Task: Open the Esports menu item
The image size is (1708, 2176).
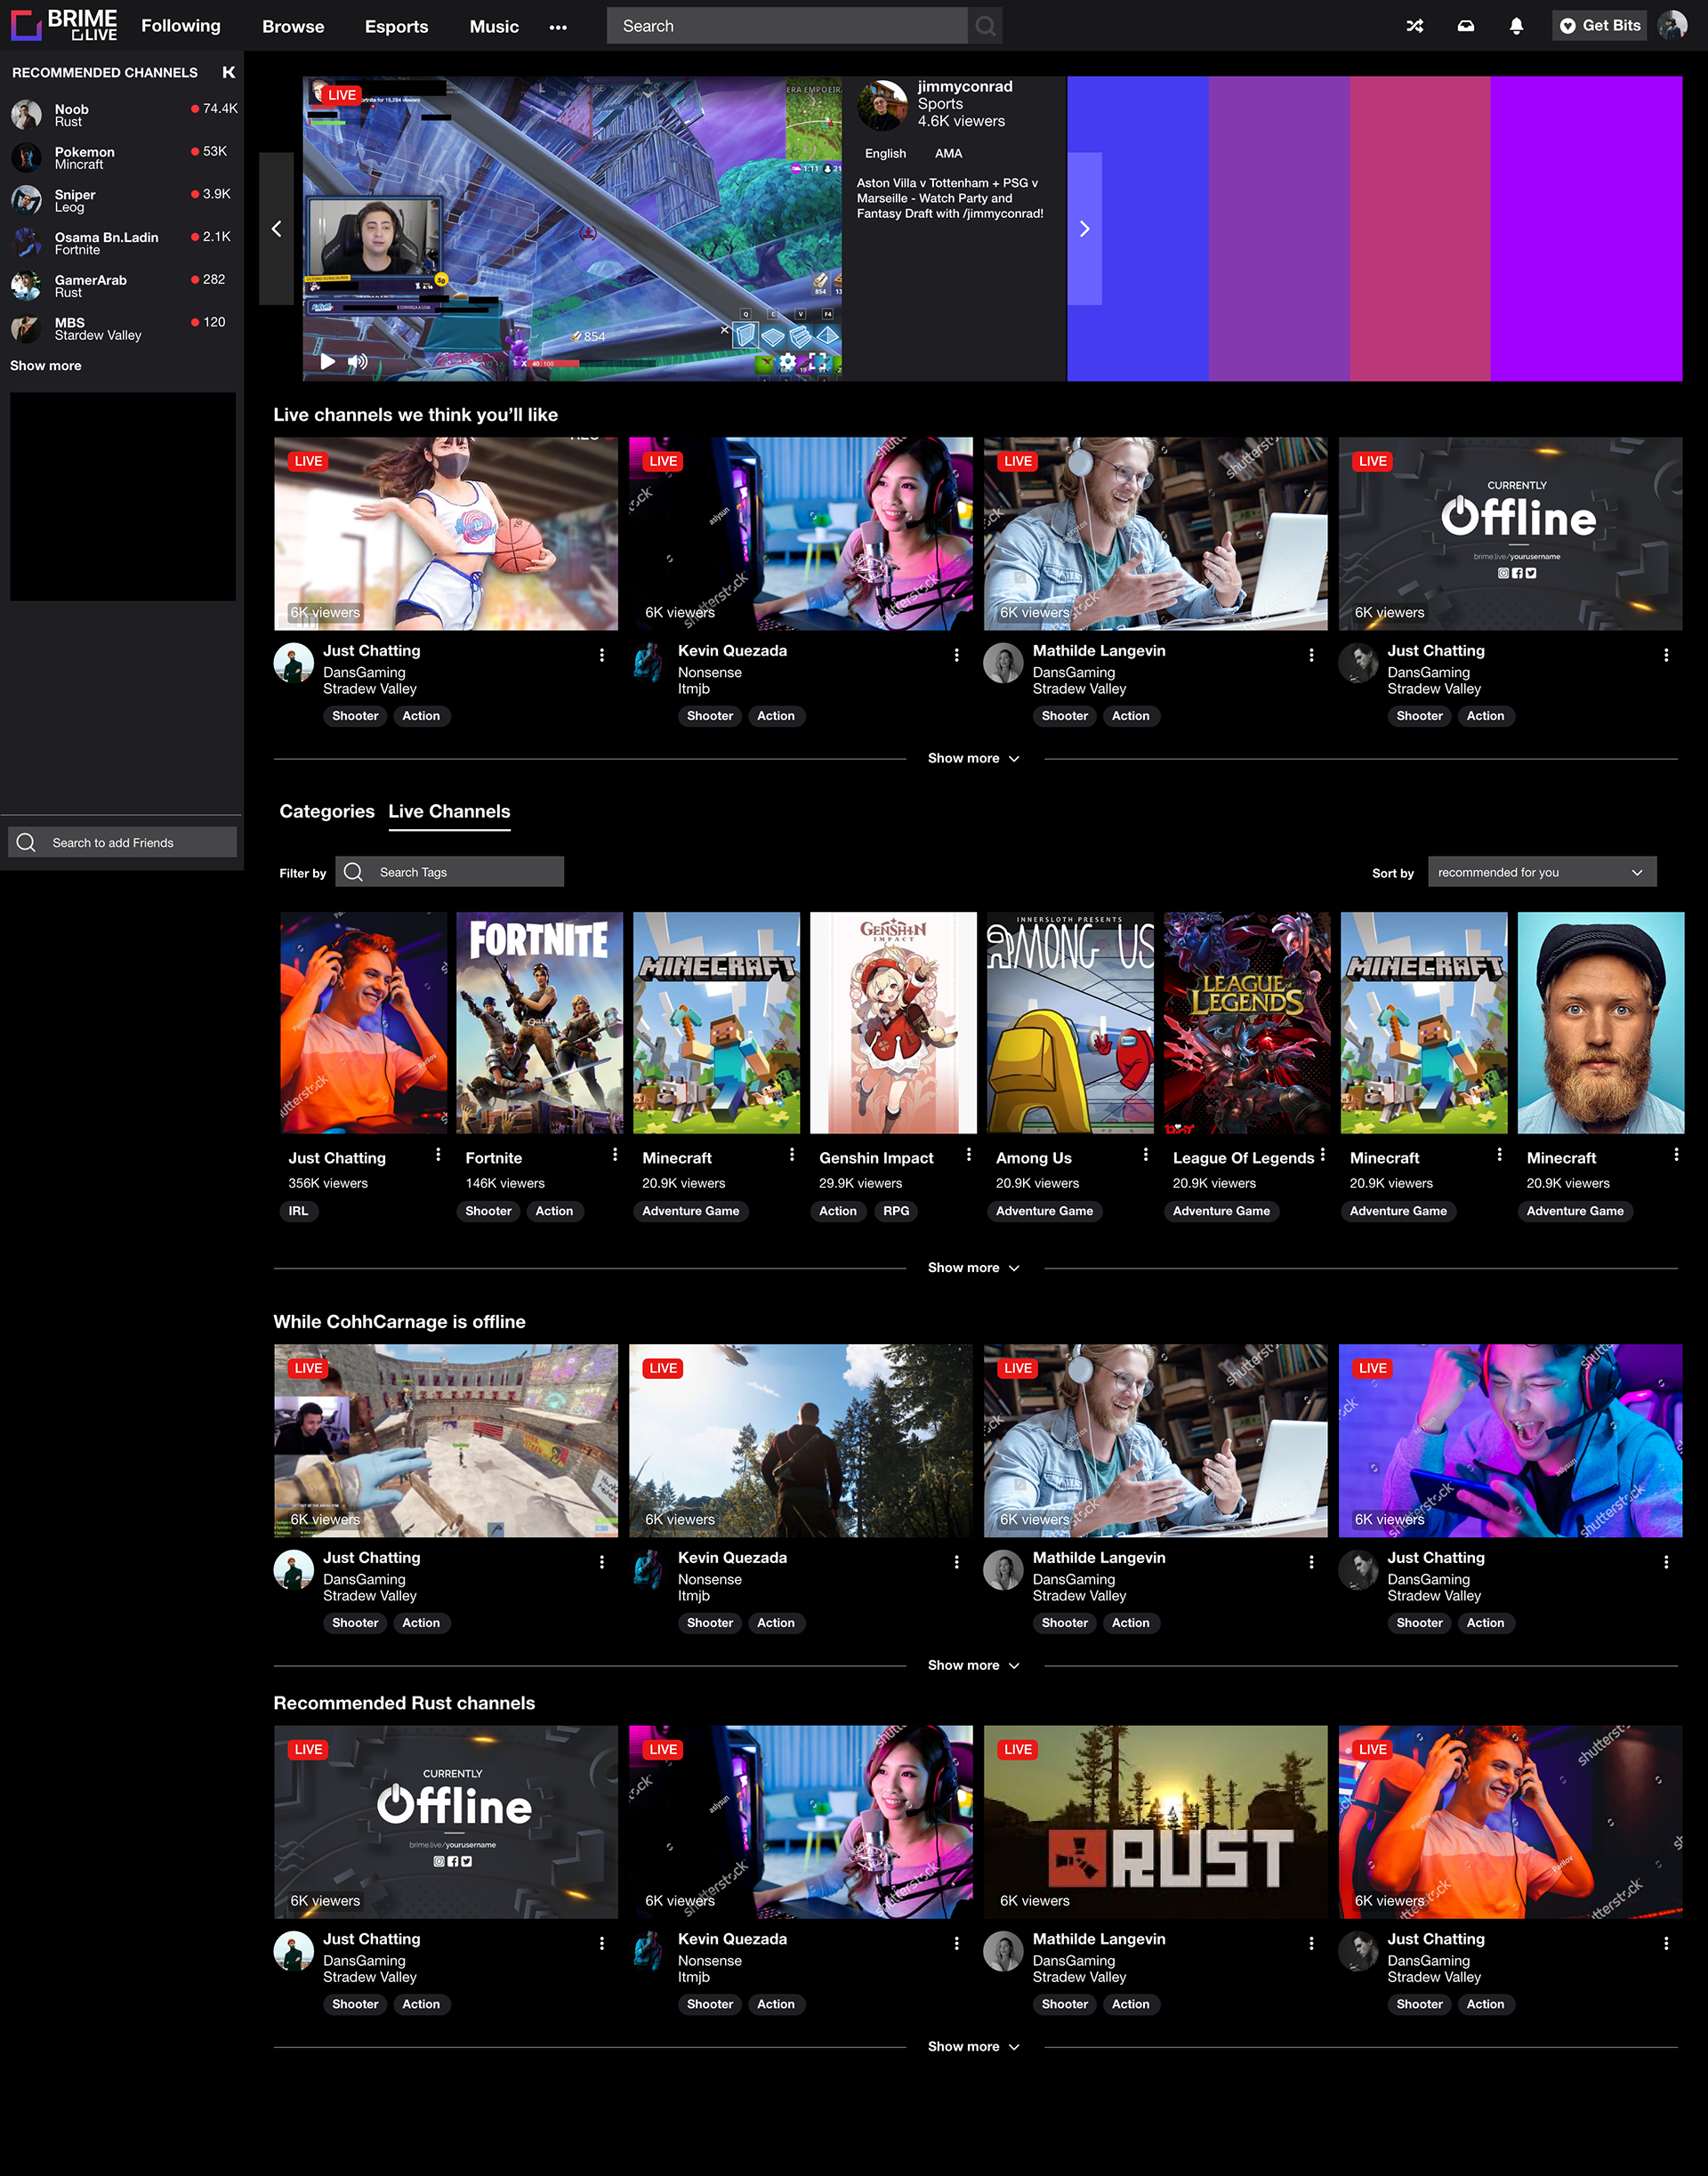Action: 396,26
